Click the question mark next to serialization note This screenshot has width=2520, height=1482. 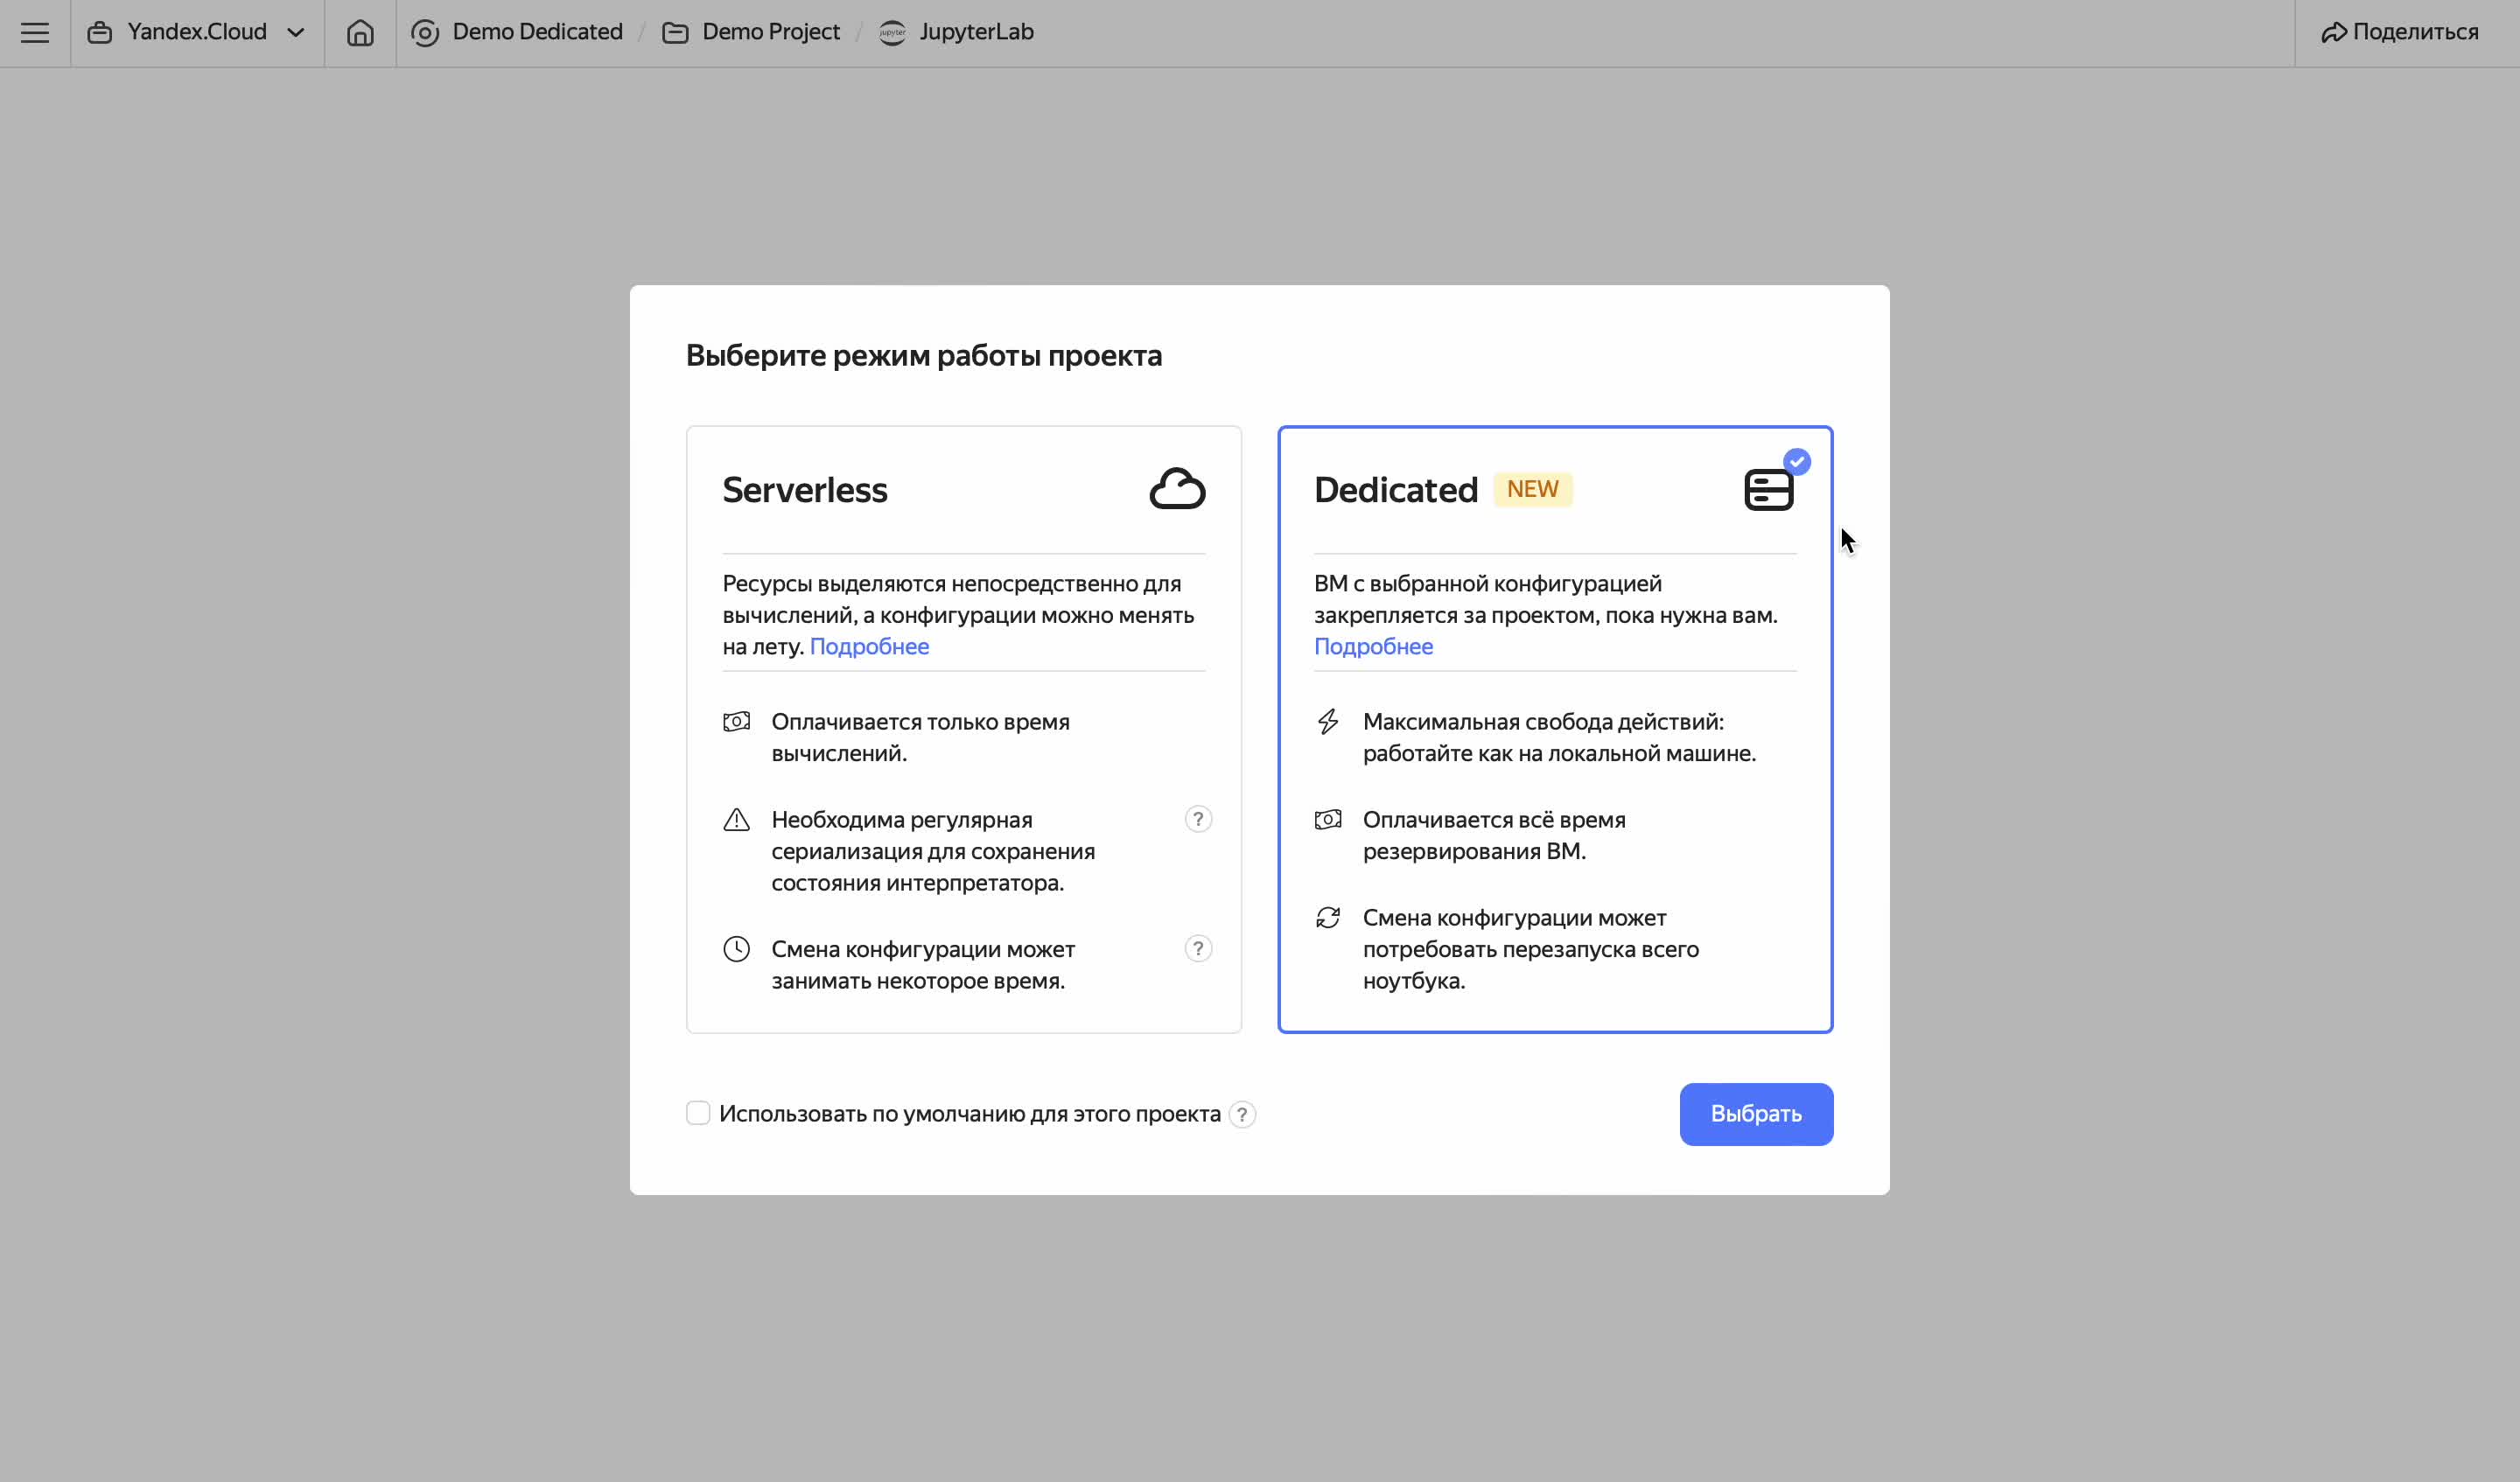coord(1198,819)
